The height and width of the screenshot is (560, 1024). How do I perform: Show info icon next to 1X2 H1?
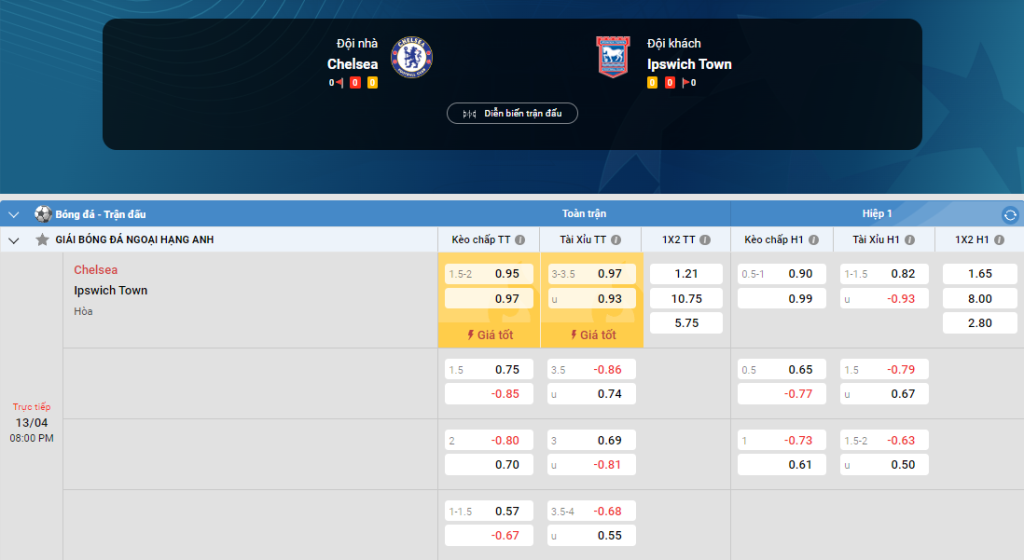(999, 240)
